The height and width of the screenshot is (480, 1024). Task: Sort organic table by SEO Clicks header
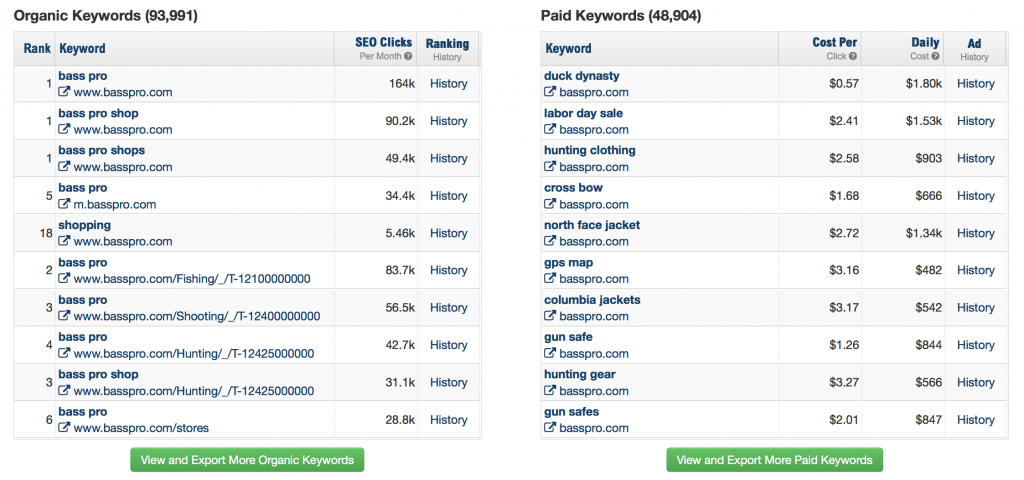[383, 42]
